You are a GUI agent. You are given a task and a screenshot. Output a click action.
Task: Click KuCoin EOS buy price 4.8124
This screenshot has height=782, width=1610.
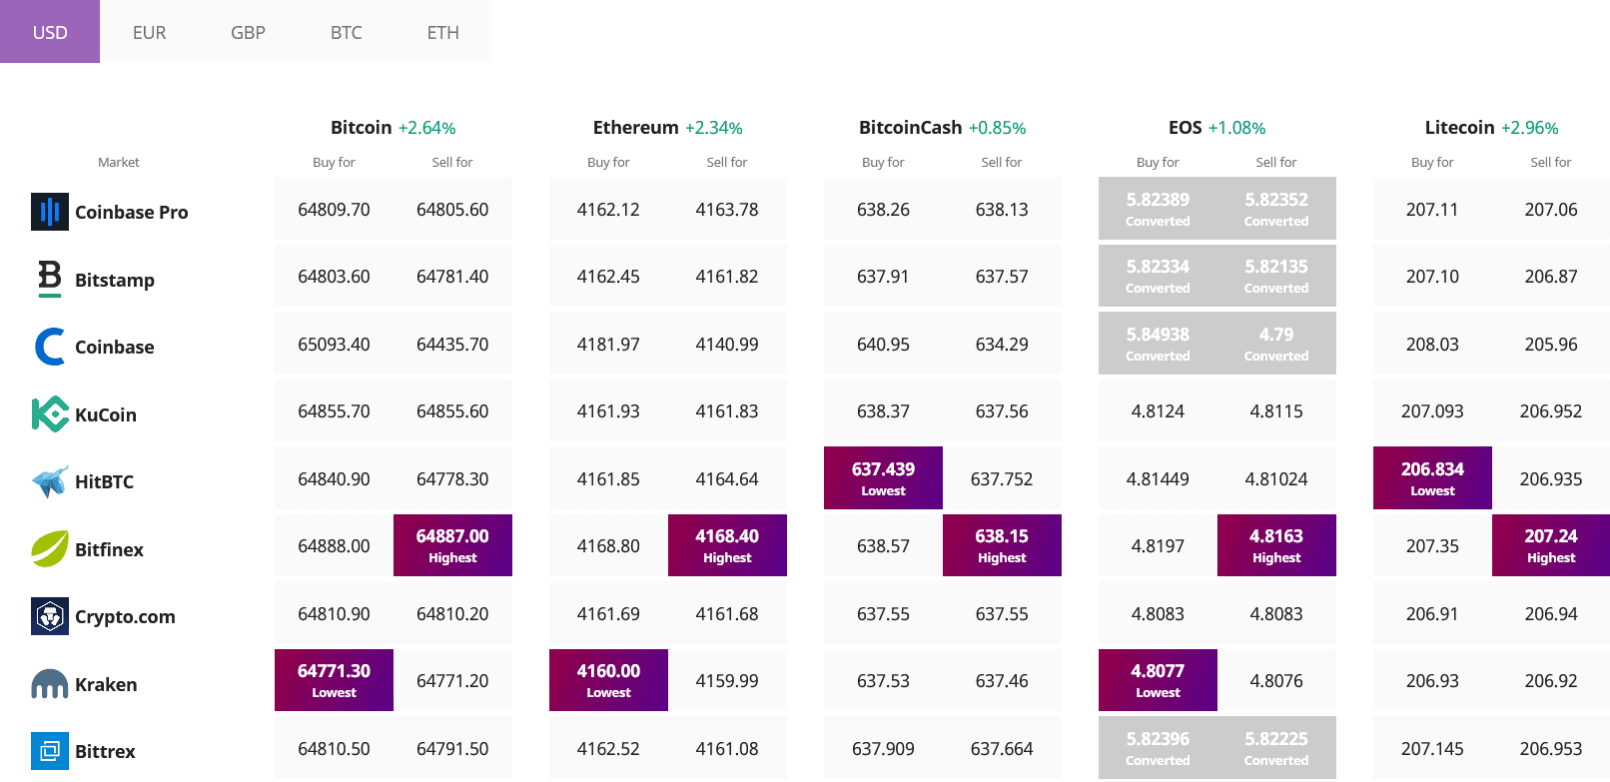[1158, 411]
